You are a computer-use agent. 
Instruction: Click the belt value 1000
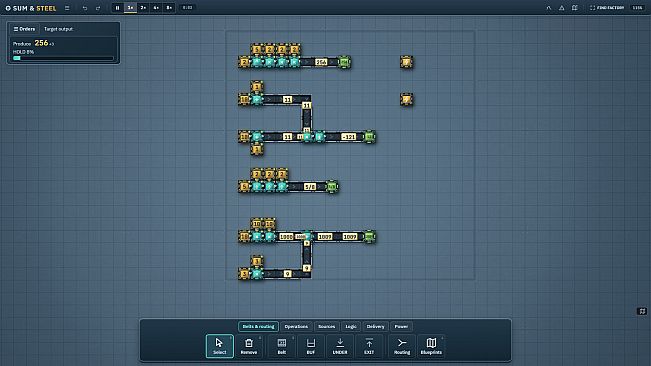(286, 236)
